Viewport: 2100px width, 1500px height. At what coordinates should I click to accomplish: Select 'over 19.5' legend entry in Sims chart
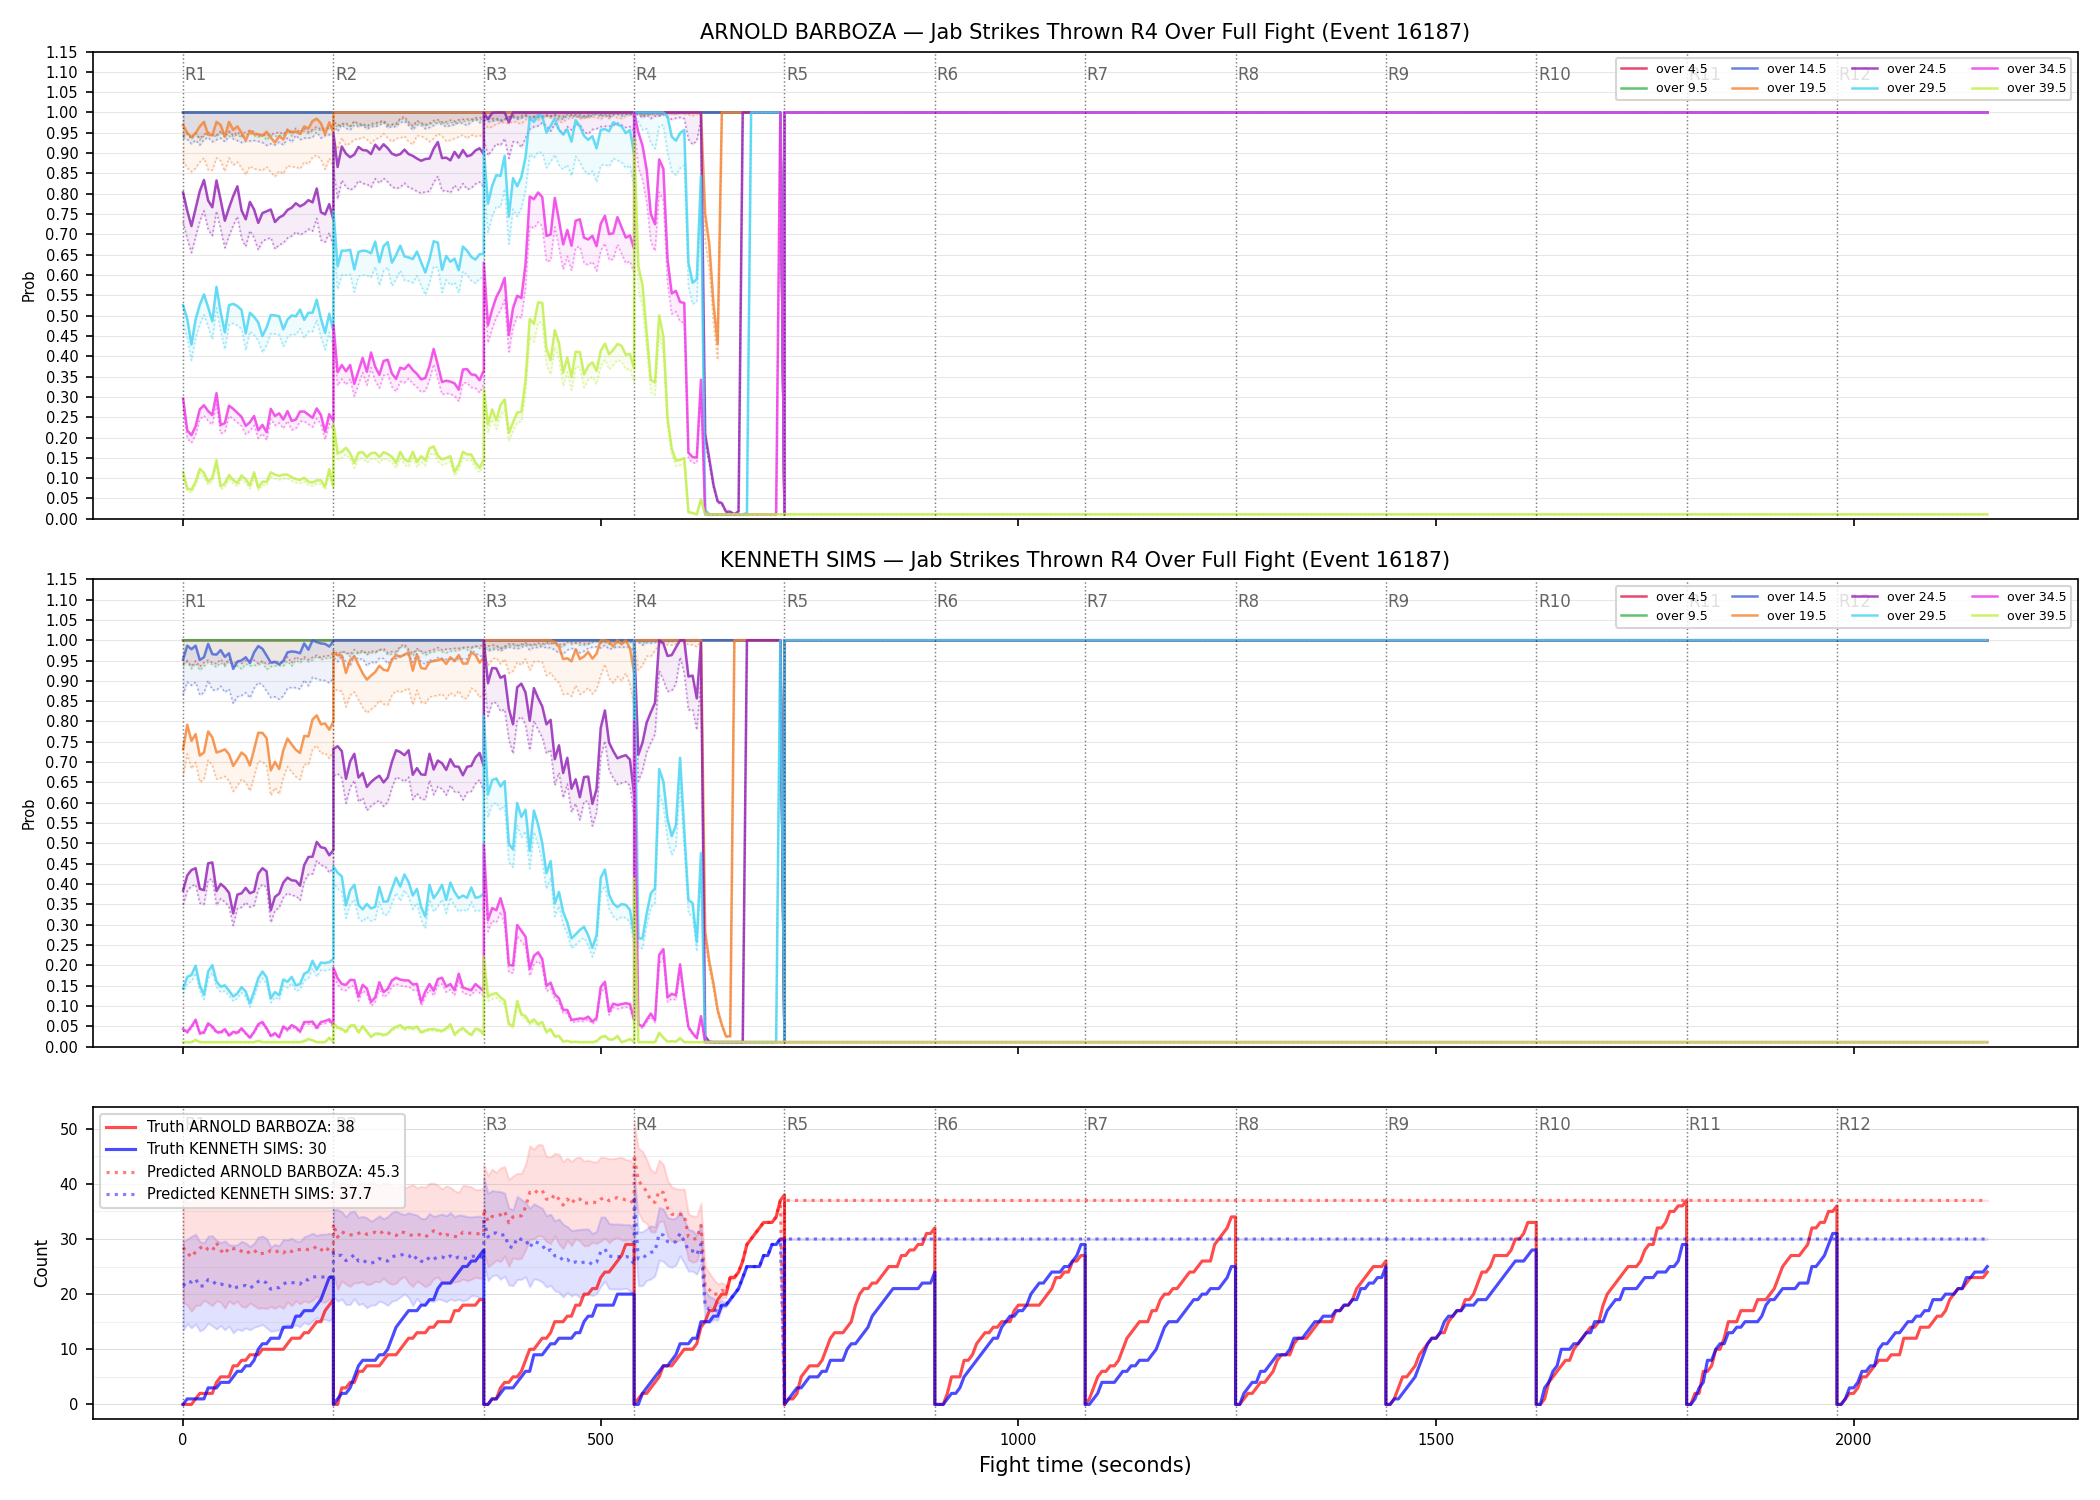click(x=1779, y=616)
